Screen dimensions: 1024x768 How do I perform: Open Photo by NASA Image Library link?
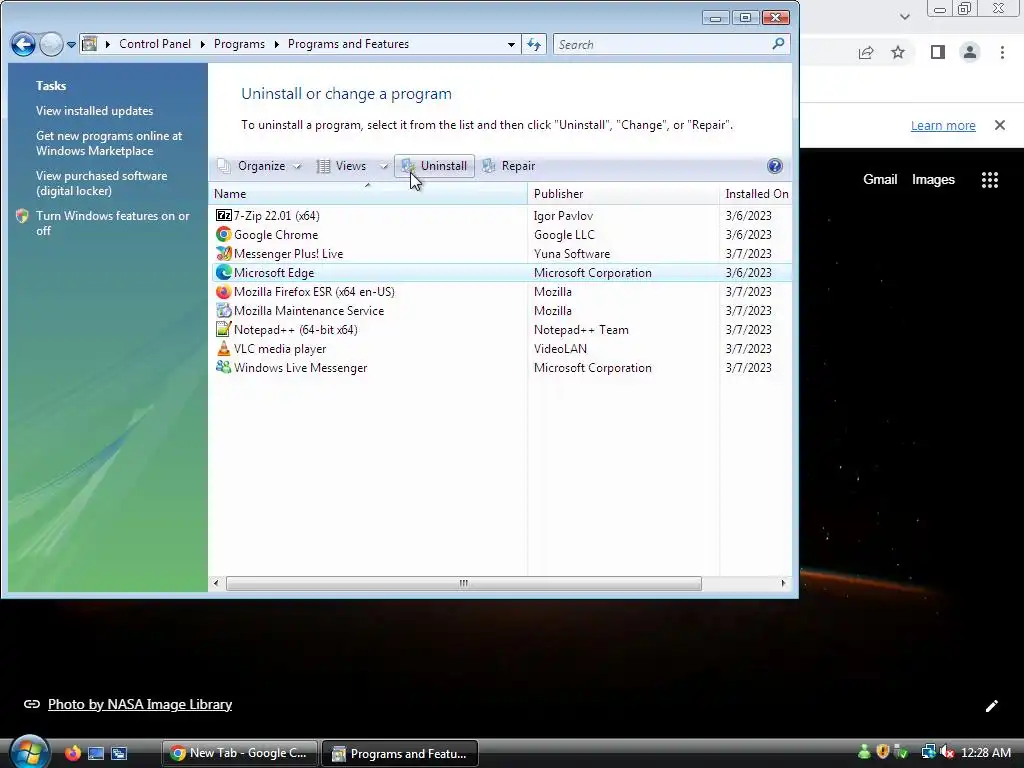(x=140, y=704)
